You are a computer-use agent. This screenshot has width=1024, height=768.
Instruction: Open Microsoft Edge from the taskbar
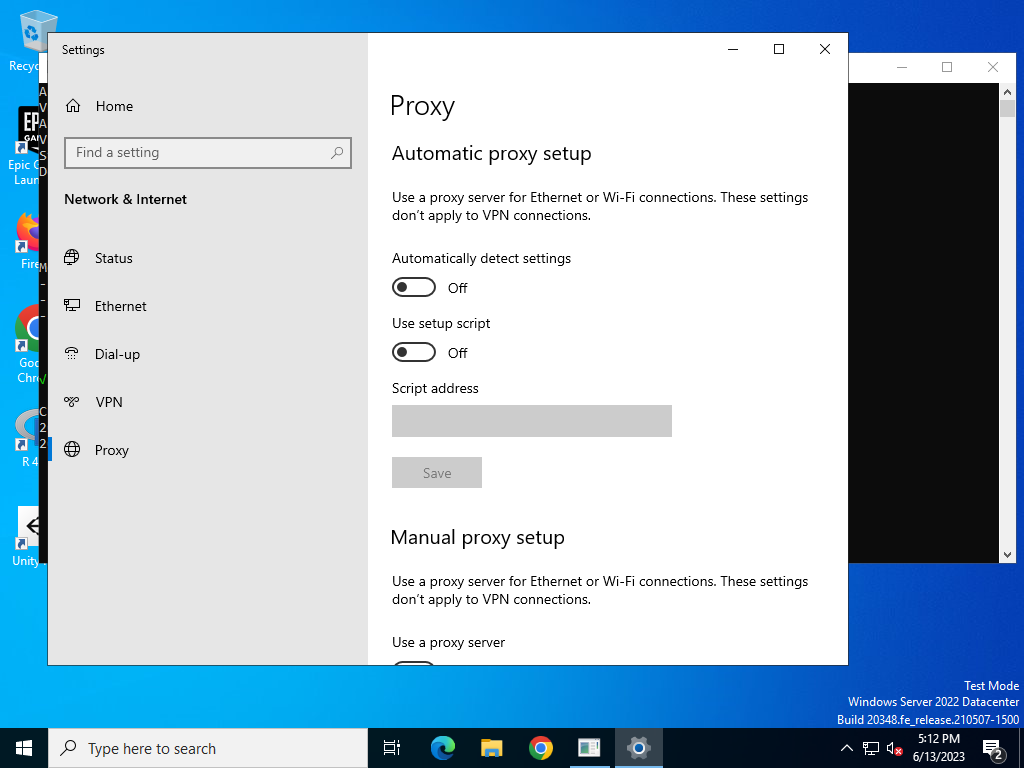click(443, 748)
